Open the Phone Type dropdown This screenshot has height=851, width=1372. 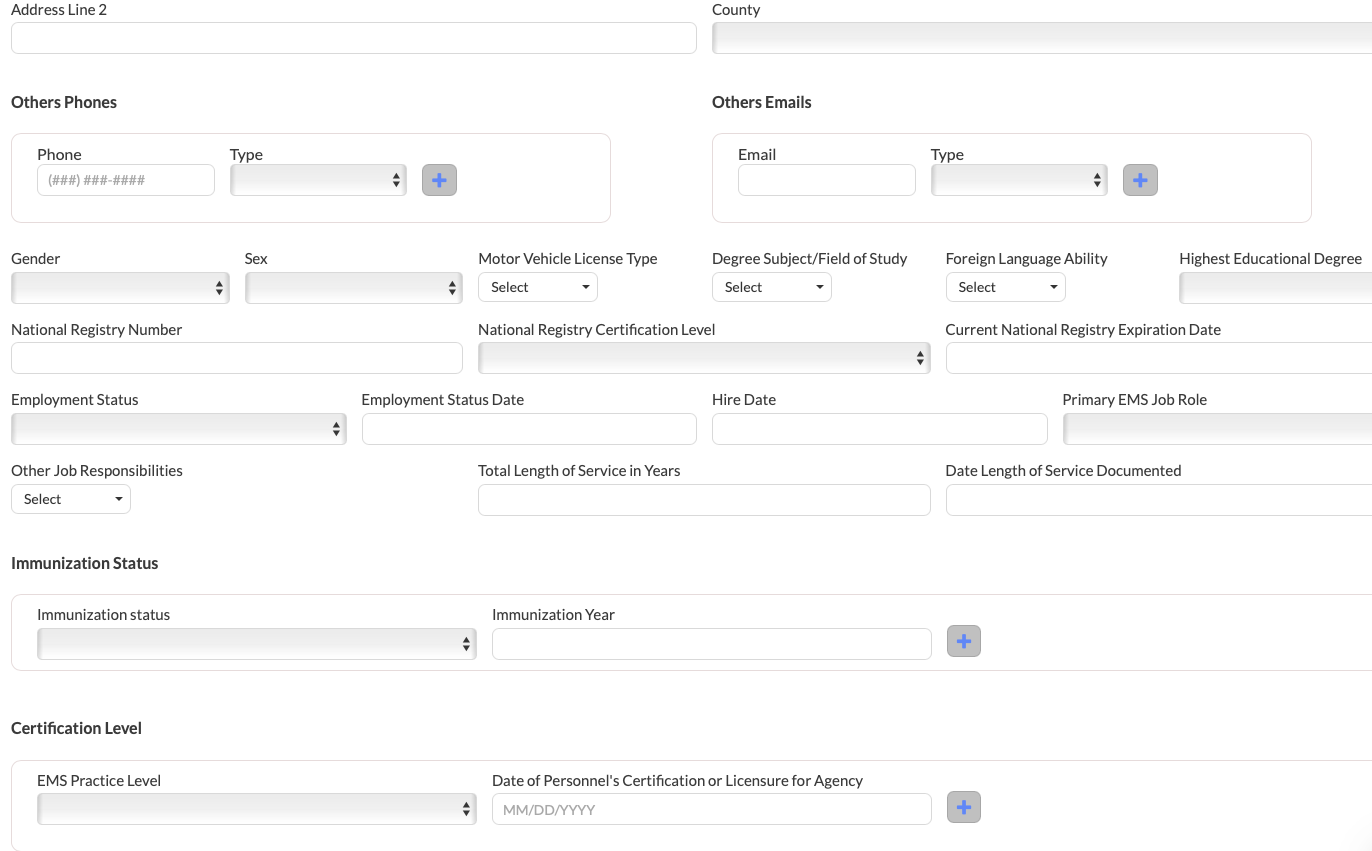(318, 180)
